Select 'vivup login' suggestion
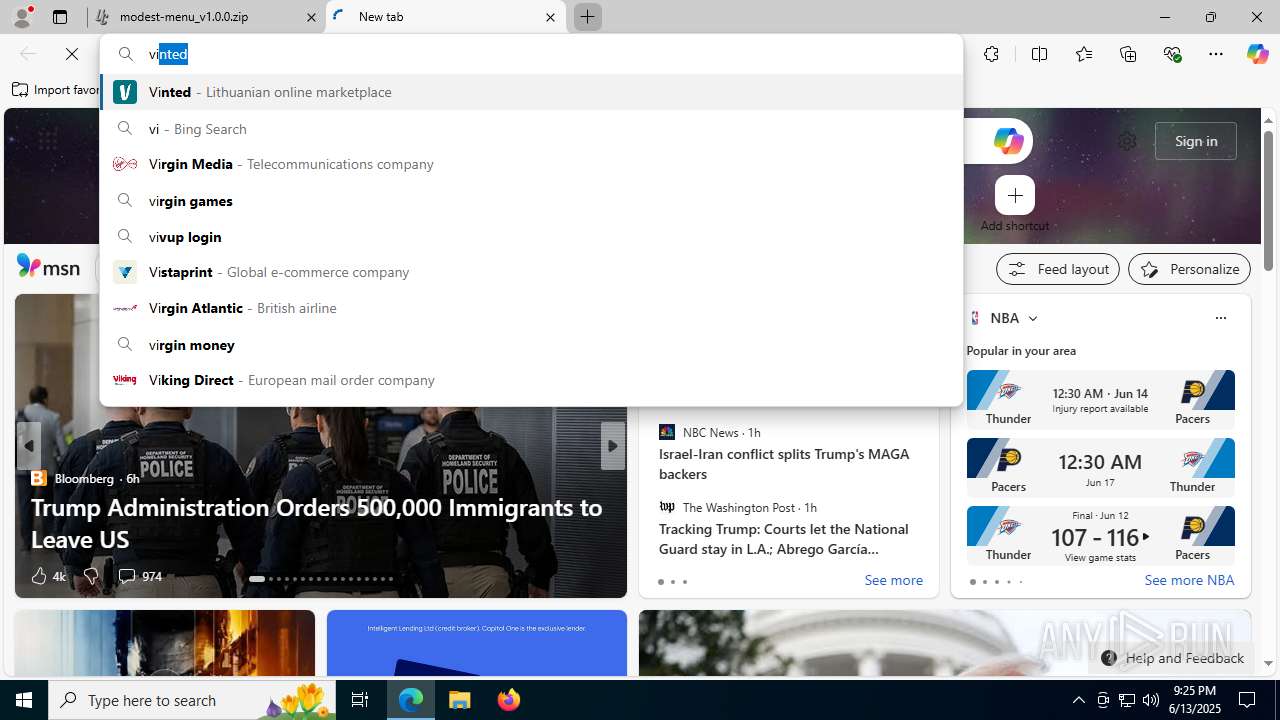This screenshot has height=720, width=1280. 531,237
